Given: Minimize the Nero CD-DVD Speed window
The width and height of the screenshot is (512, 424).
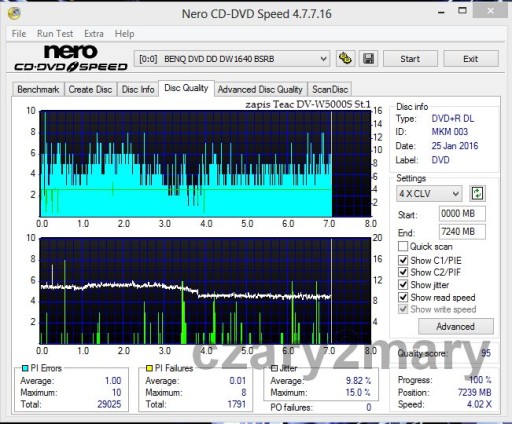Looking at the screenshot, I should point(441,12).
